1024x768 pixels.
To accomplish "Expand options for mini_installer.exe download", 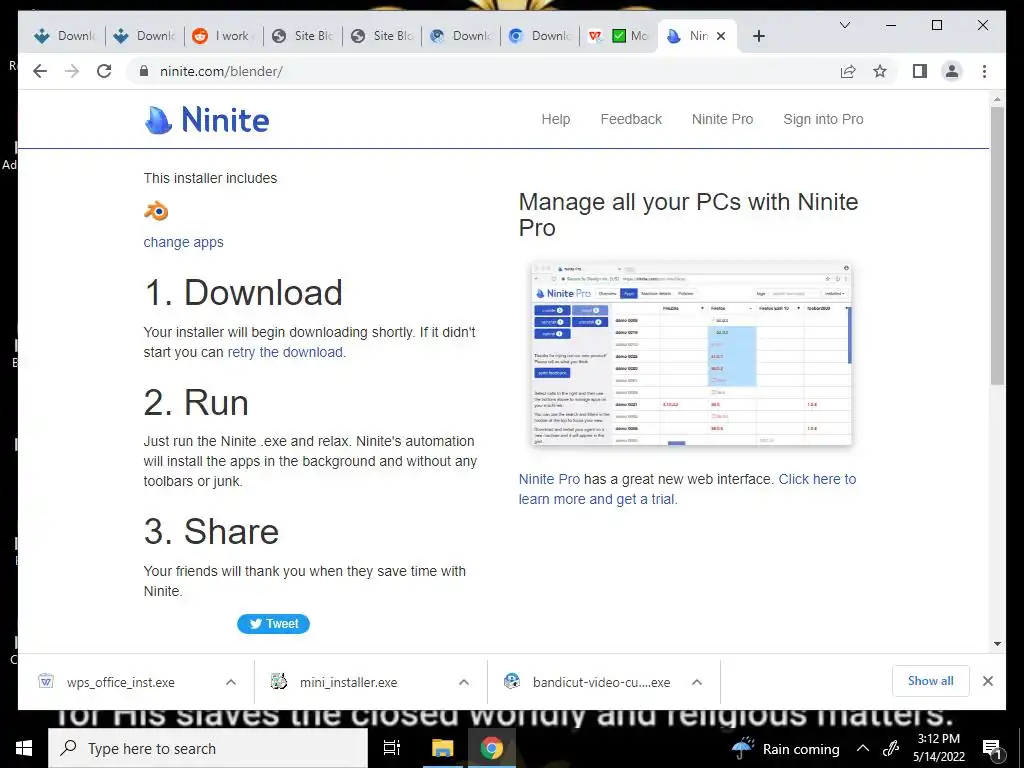I will pyautogui.click(x=464, y=682).
